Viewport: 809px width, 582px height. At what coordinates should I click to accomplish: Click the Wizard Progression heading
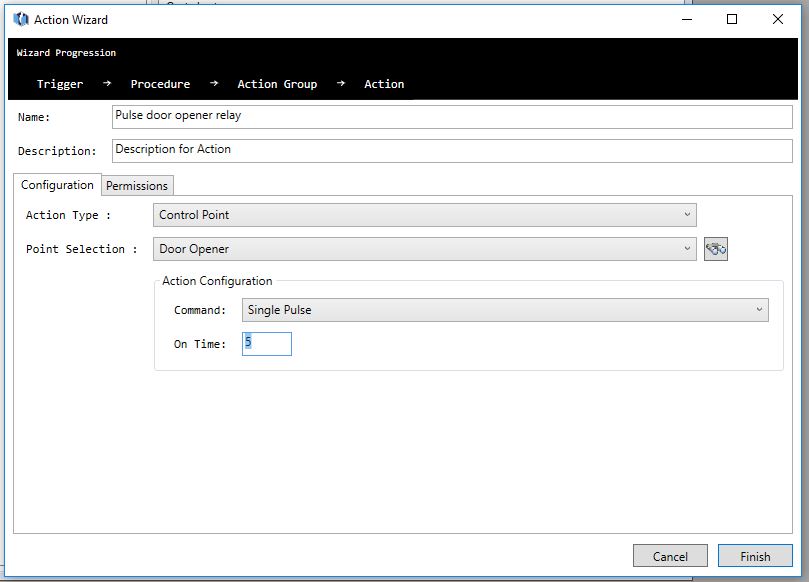66,53
